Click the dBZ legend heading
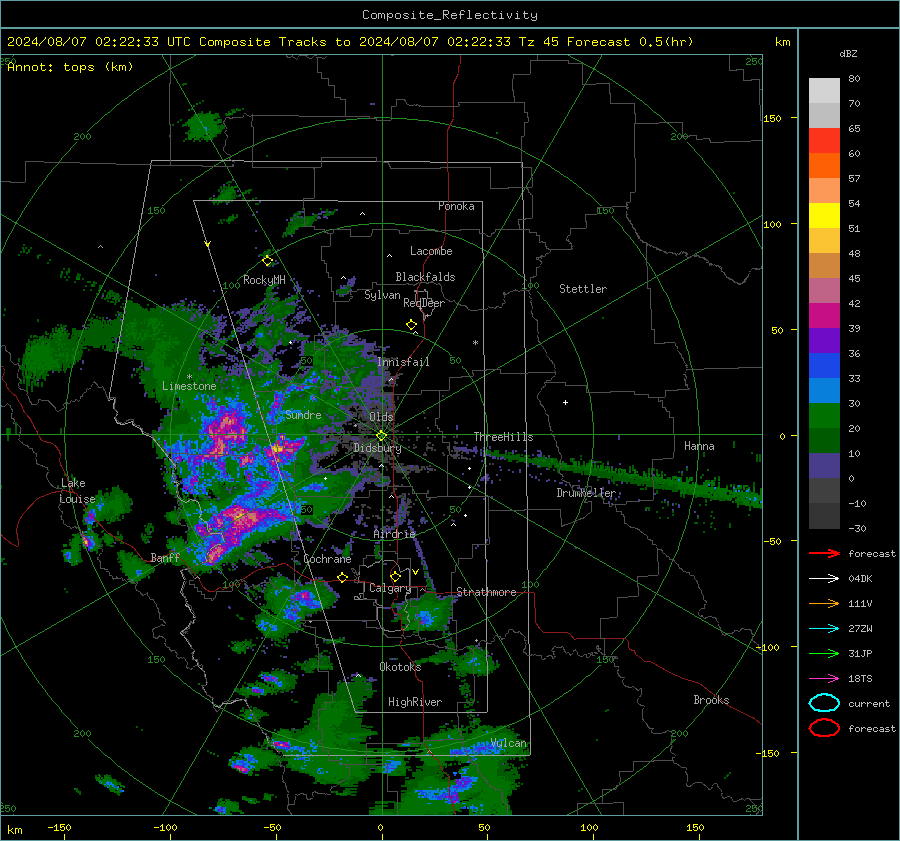900x841 pixels. pyautogui.click(x=848, y=54)
